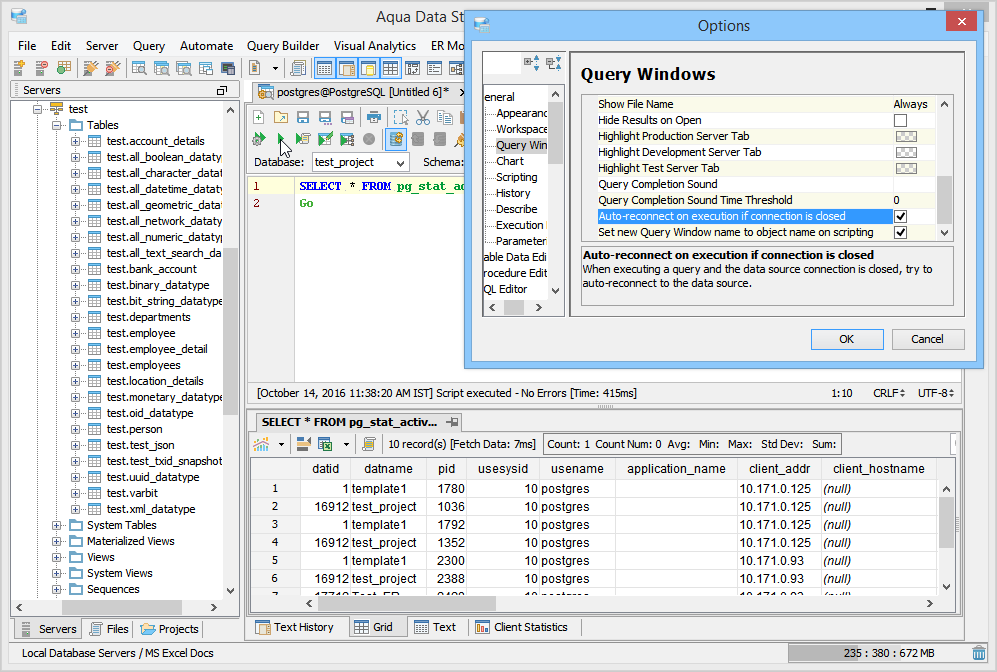Viewport: 997px width, 672px height.
Task: Click the Cut scissors icon
Action: pyautogui.click(x=423, y=117)
